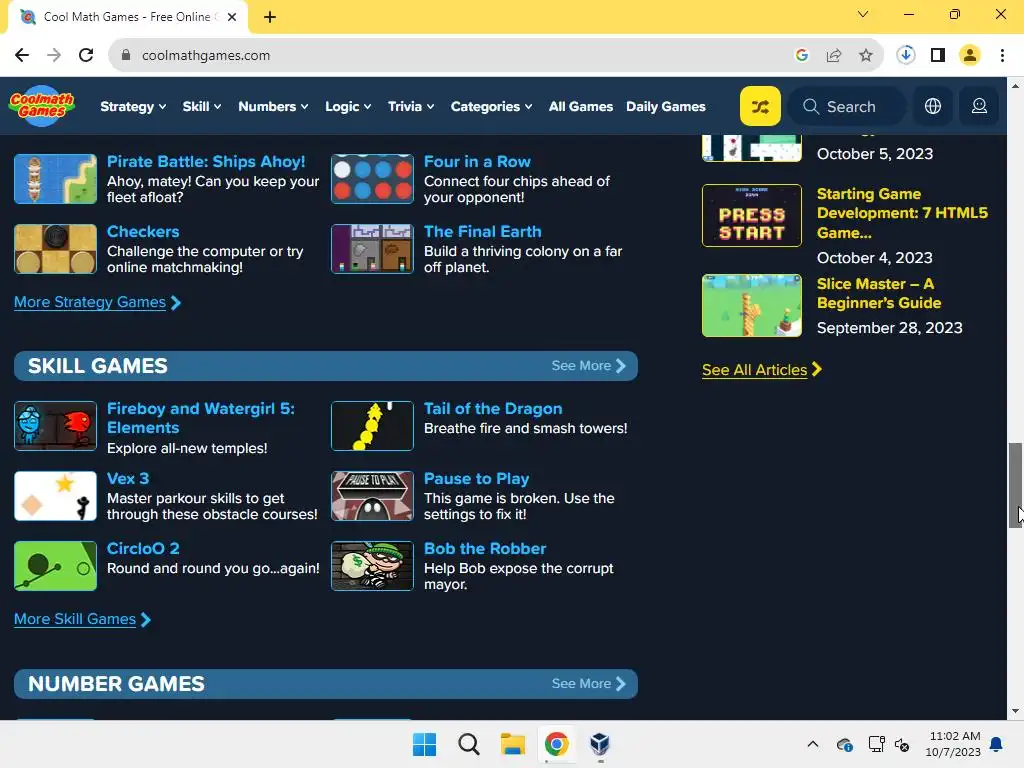Click the Press Start article thumbnail
Viewport: 1024px width, 768px height.
[752, 216]
